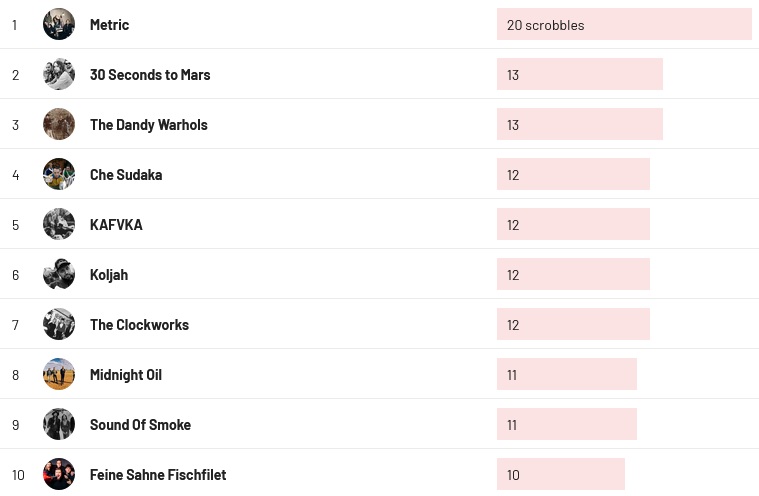The image size is (759, 496).
Task: Visit the Che Sudaka artist link
Action: pos(126,175)
